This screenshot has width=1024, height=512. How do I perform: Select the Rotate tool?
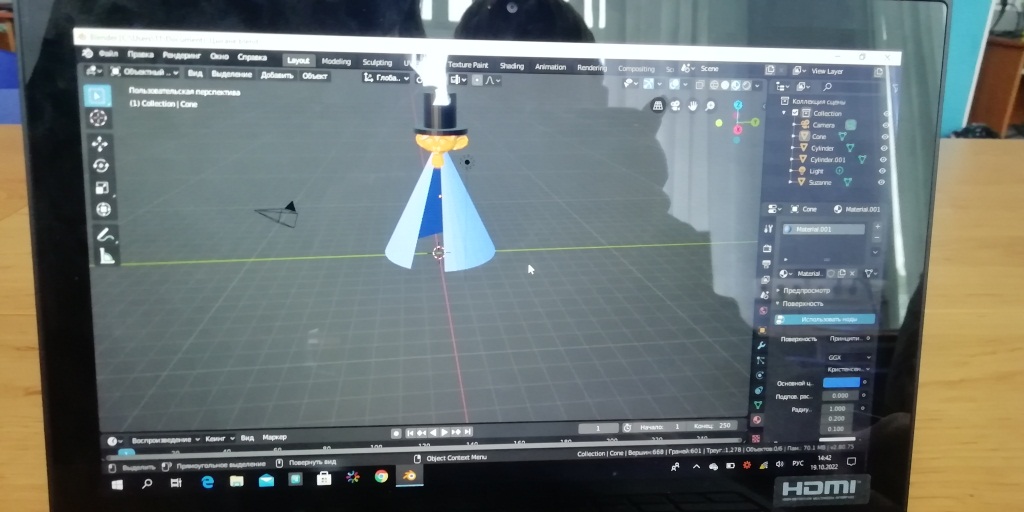pos(101,165)
